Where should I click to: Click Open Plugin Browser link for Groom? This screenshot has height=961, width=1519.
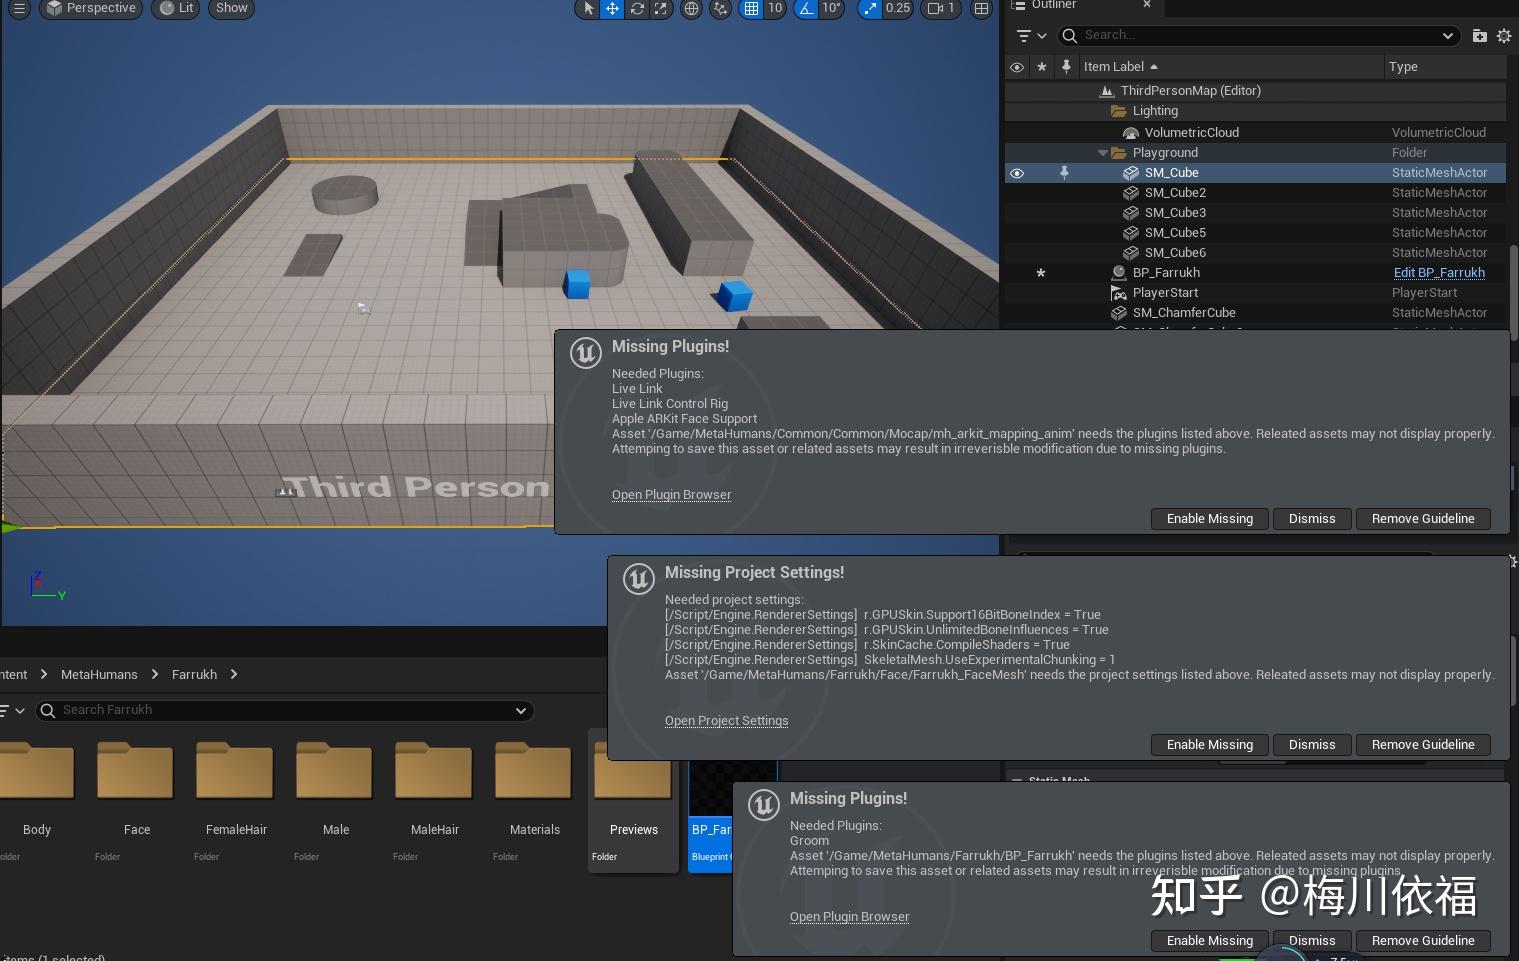coord(849,917)
